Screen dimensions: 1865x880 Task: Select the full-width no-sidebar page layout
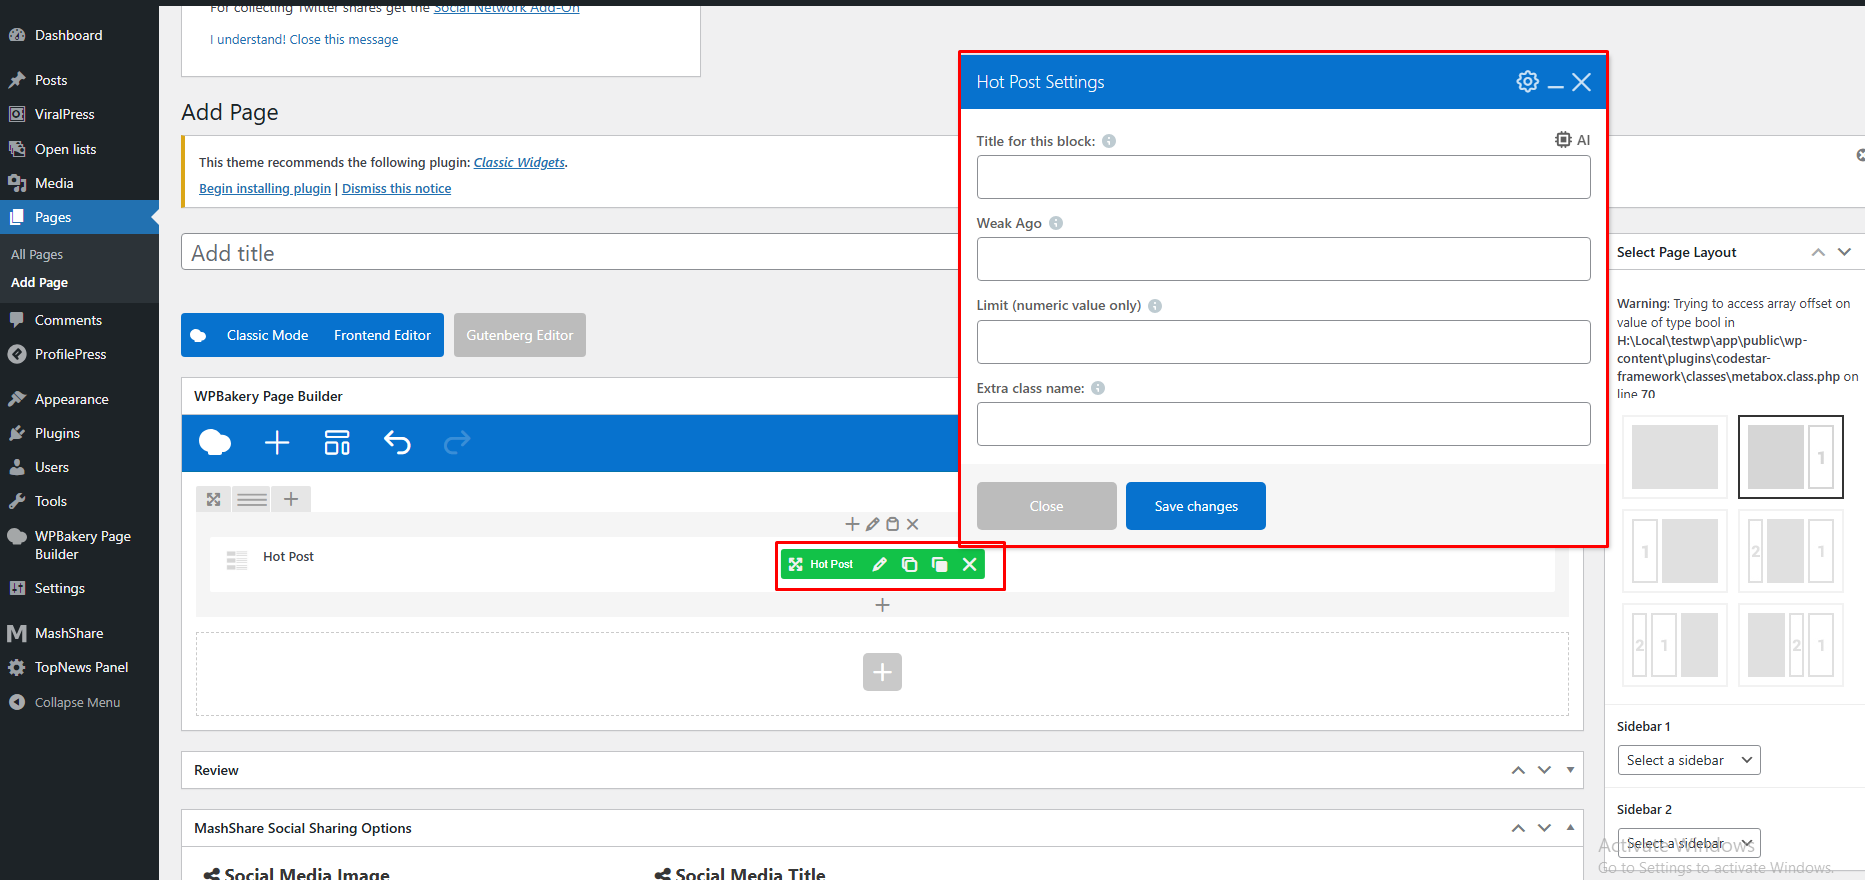[x=1675, y=457]
